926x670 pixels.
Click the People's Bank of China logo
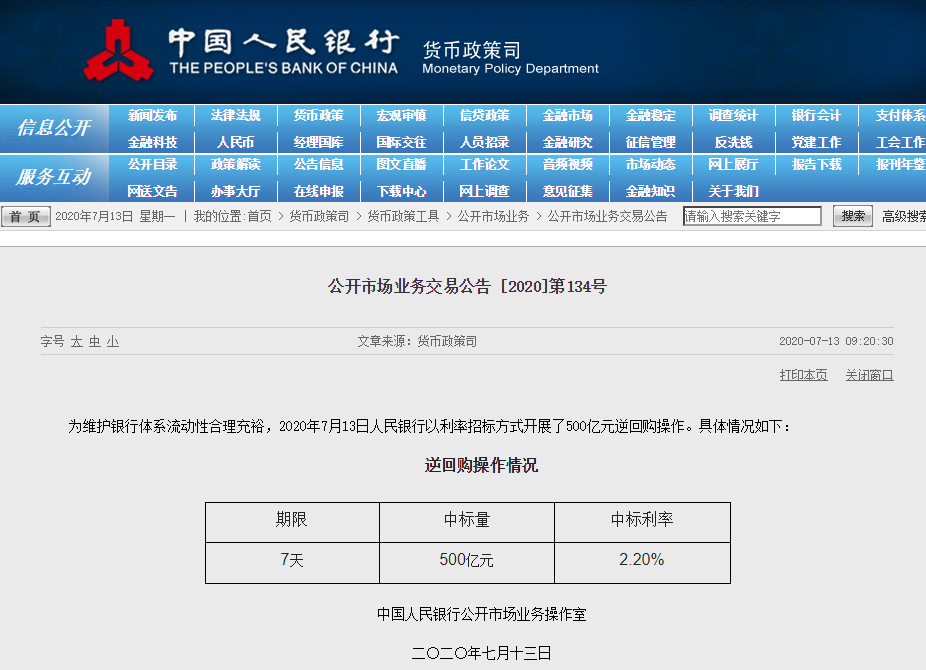click(x=118, y=52)
